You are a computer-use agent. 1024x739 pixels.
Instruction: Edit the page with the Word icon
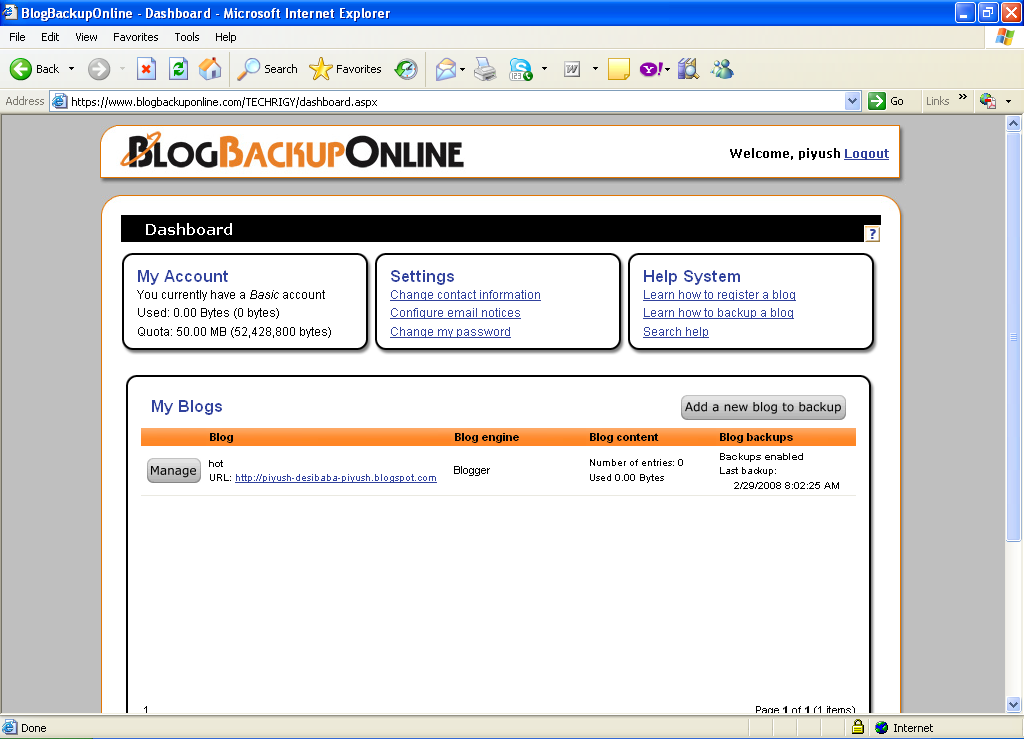[x=572, y=69]
